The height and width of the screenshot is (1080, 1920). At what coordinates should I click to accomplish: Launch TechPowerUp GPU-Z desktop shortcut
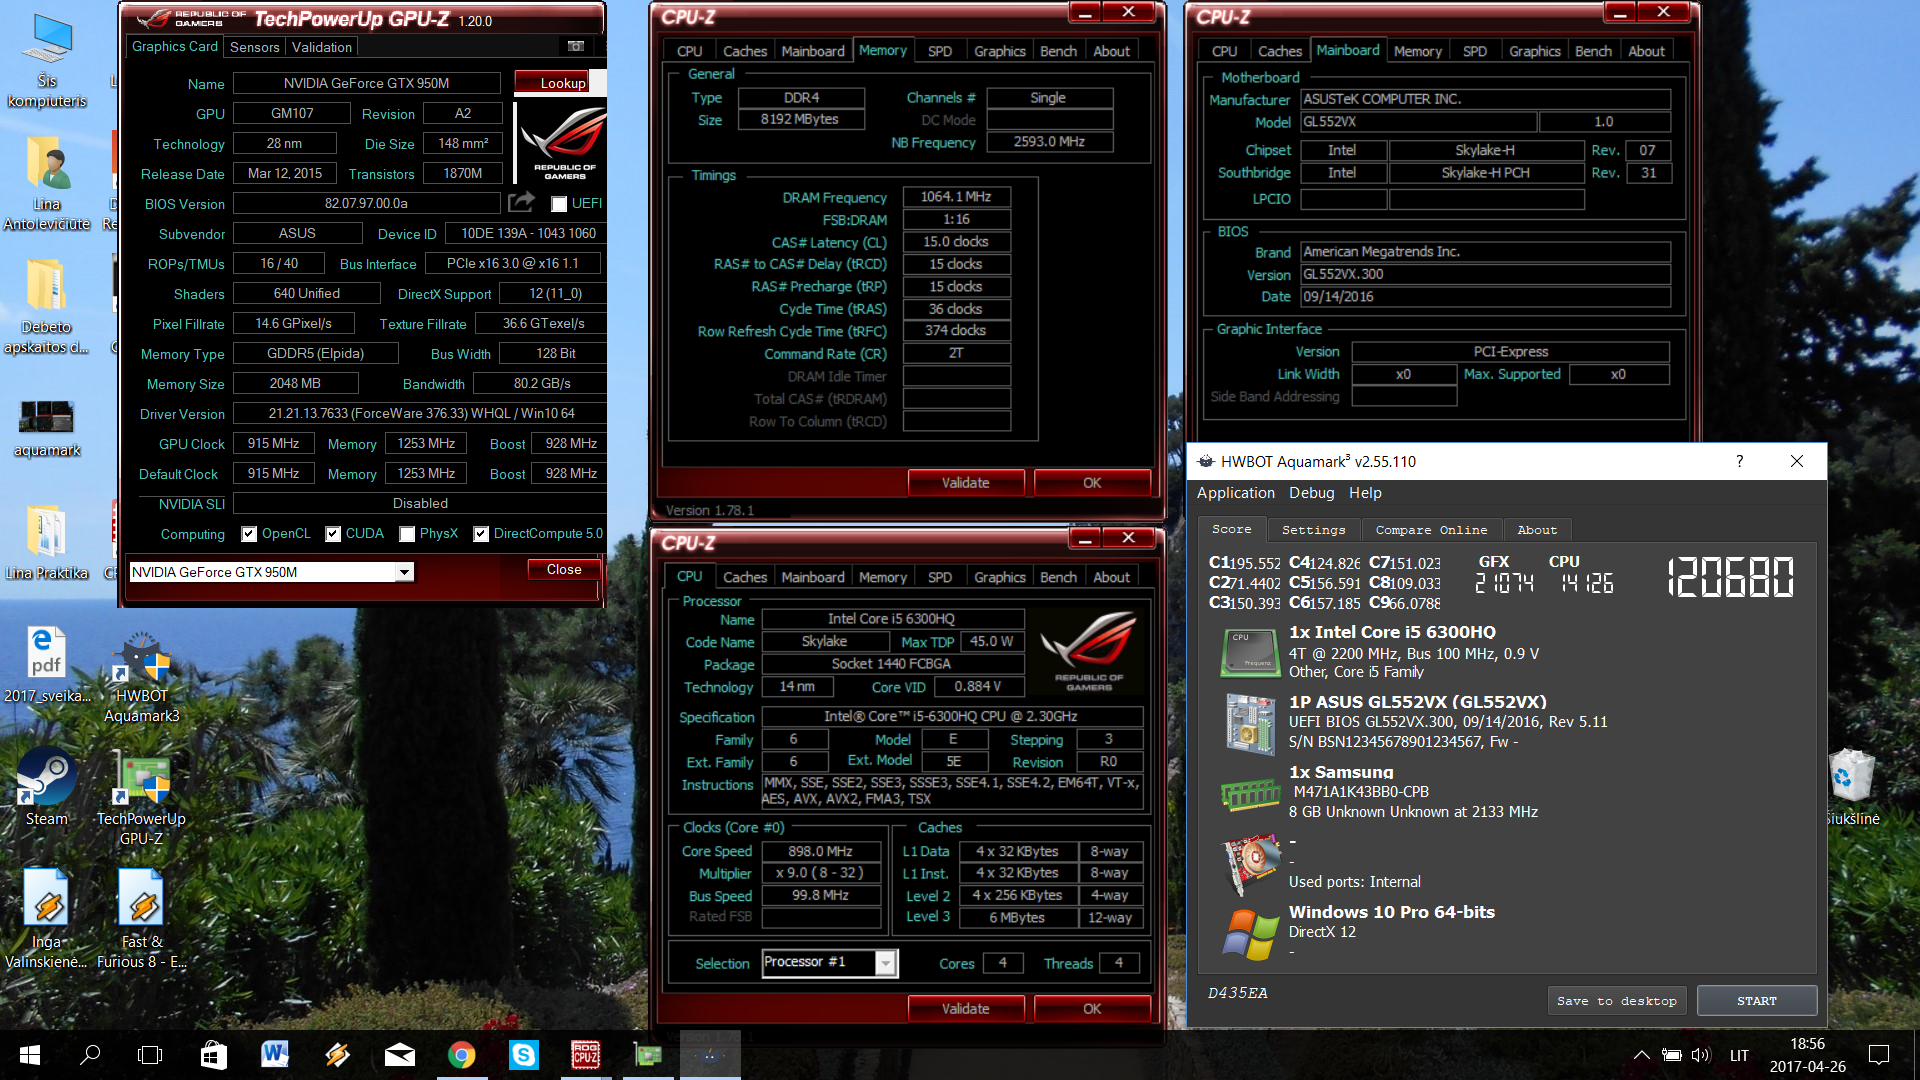[142, 800]
